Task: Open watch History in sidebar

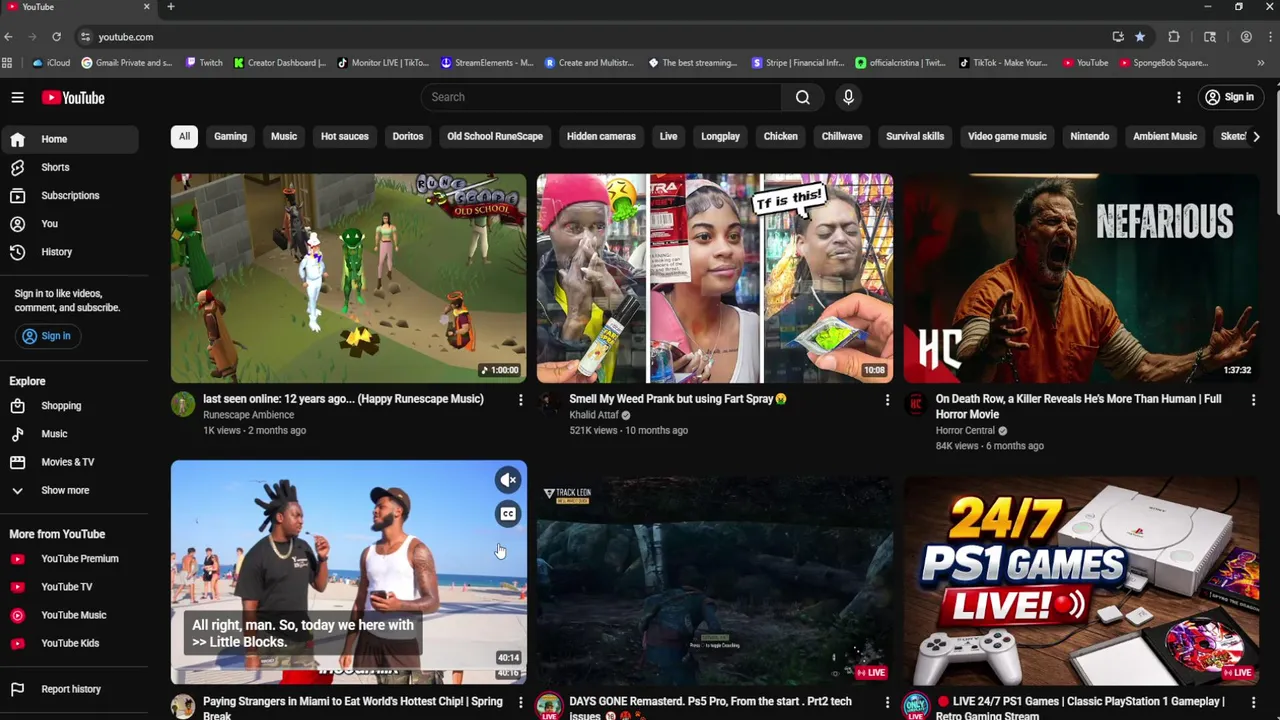Action: [69, 252]
